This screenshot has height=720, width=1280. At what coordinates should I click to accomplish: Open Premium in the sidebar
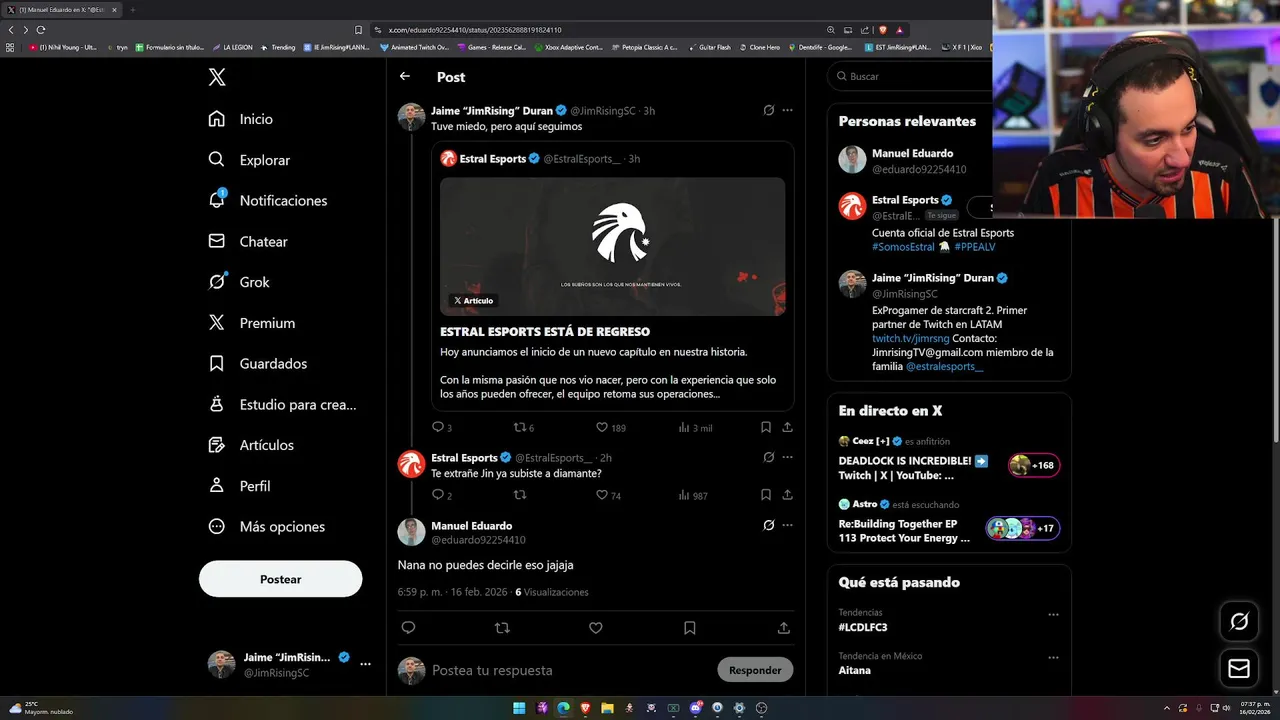(252, 323)
